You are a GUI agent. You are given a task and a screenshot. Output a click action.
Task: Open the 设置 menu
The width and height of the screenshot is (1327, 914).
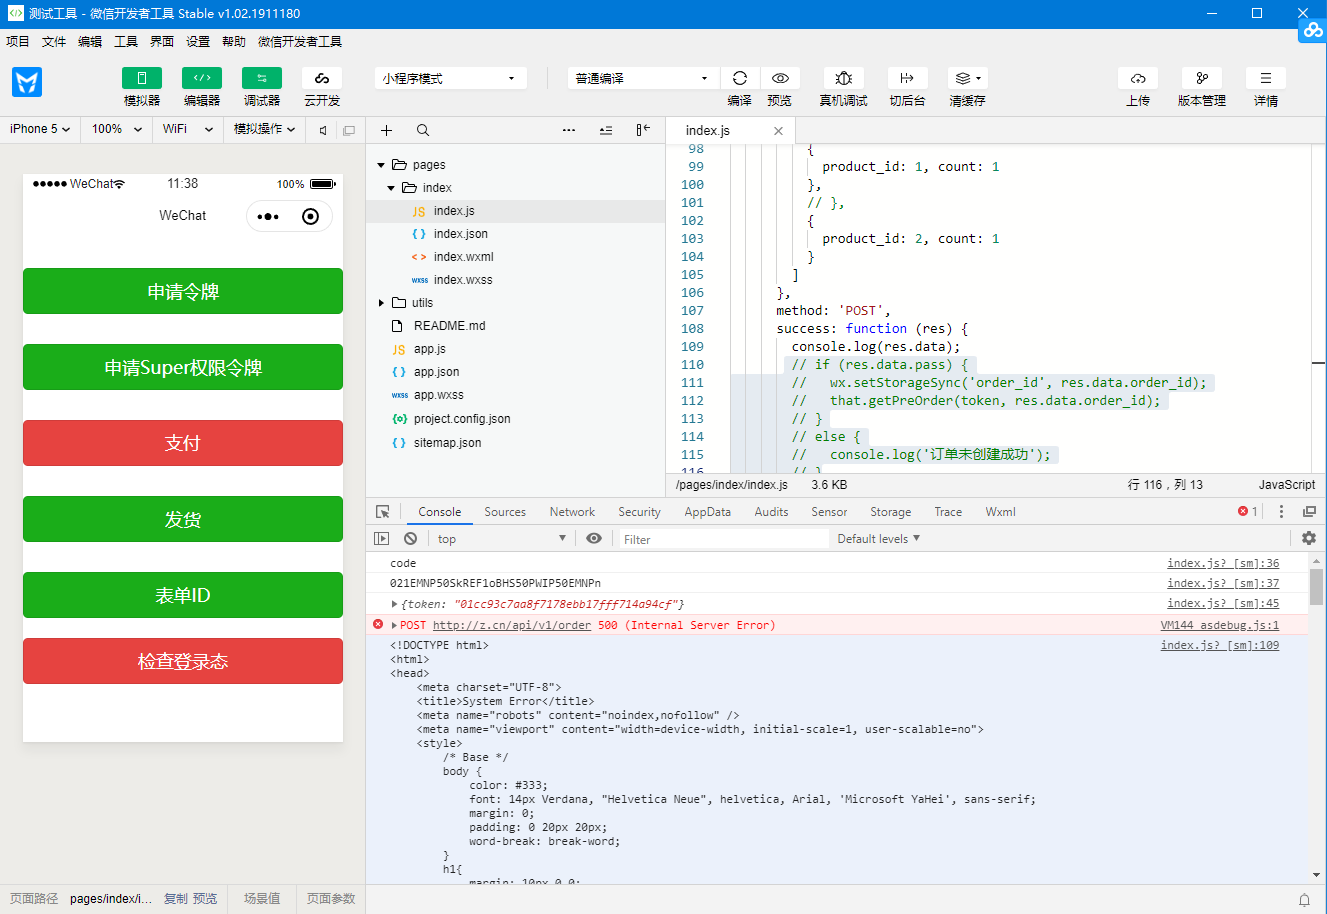[x=198, y=41]
